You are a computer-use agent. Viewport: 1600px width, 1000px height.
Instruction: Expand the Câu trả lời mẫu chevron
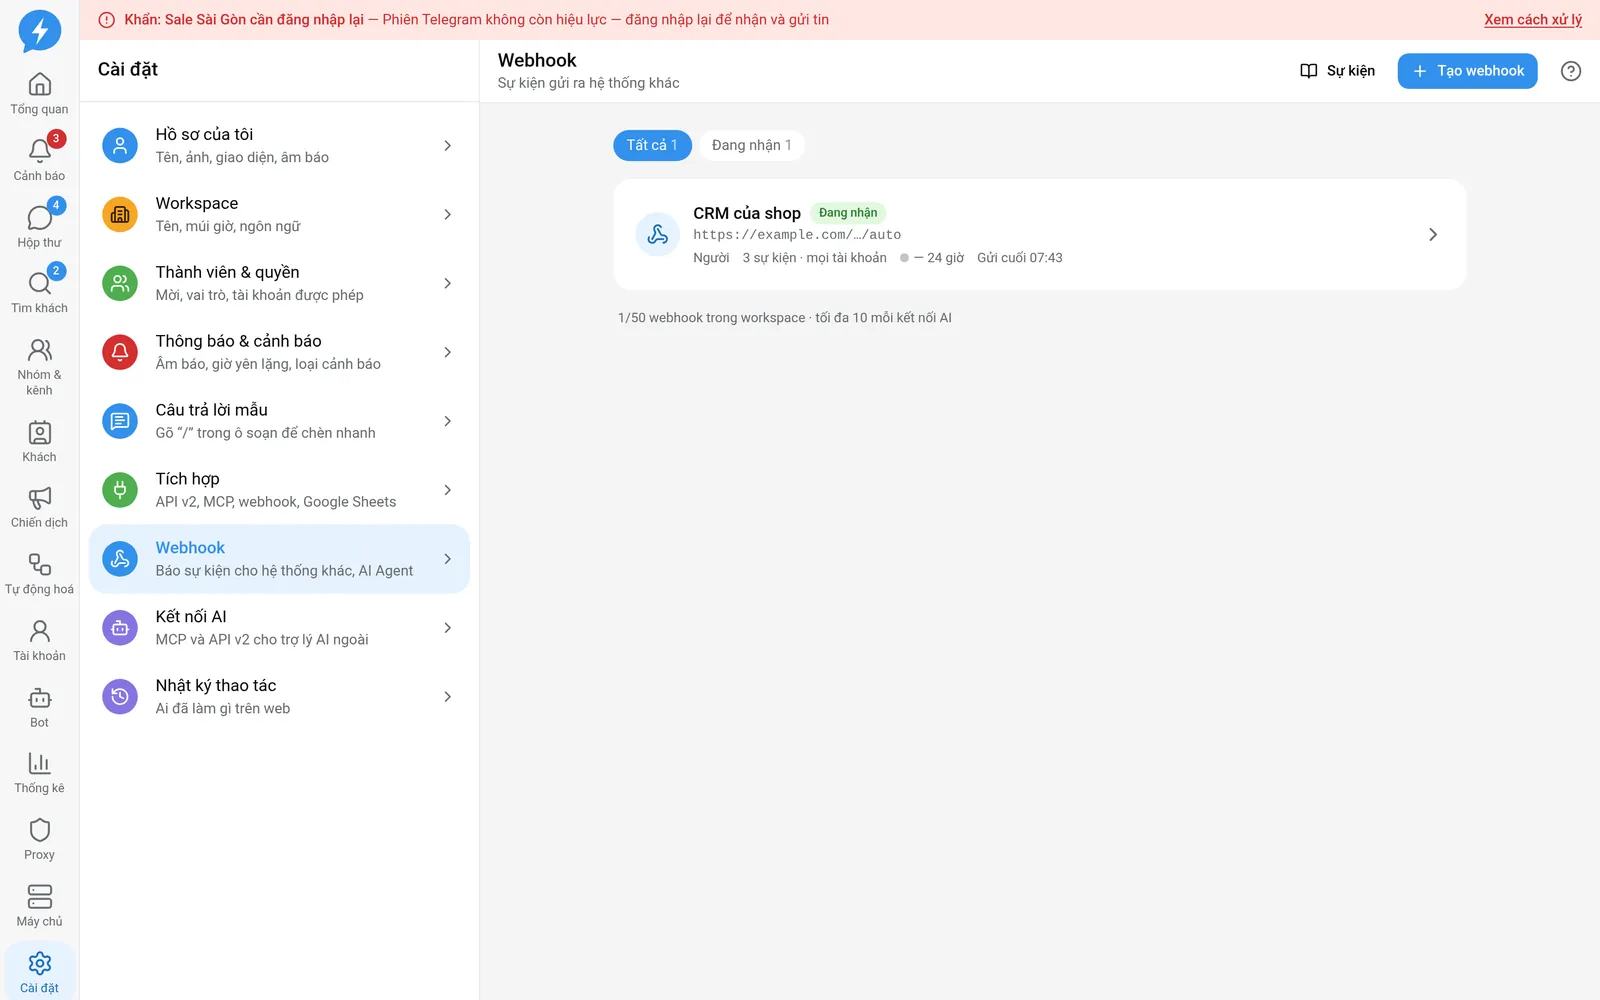pyautogui.click(x=447, y=422)
